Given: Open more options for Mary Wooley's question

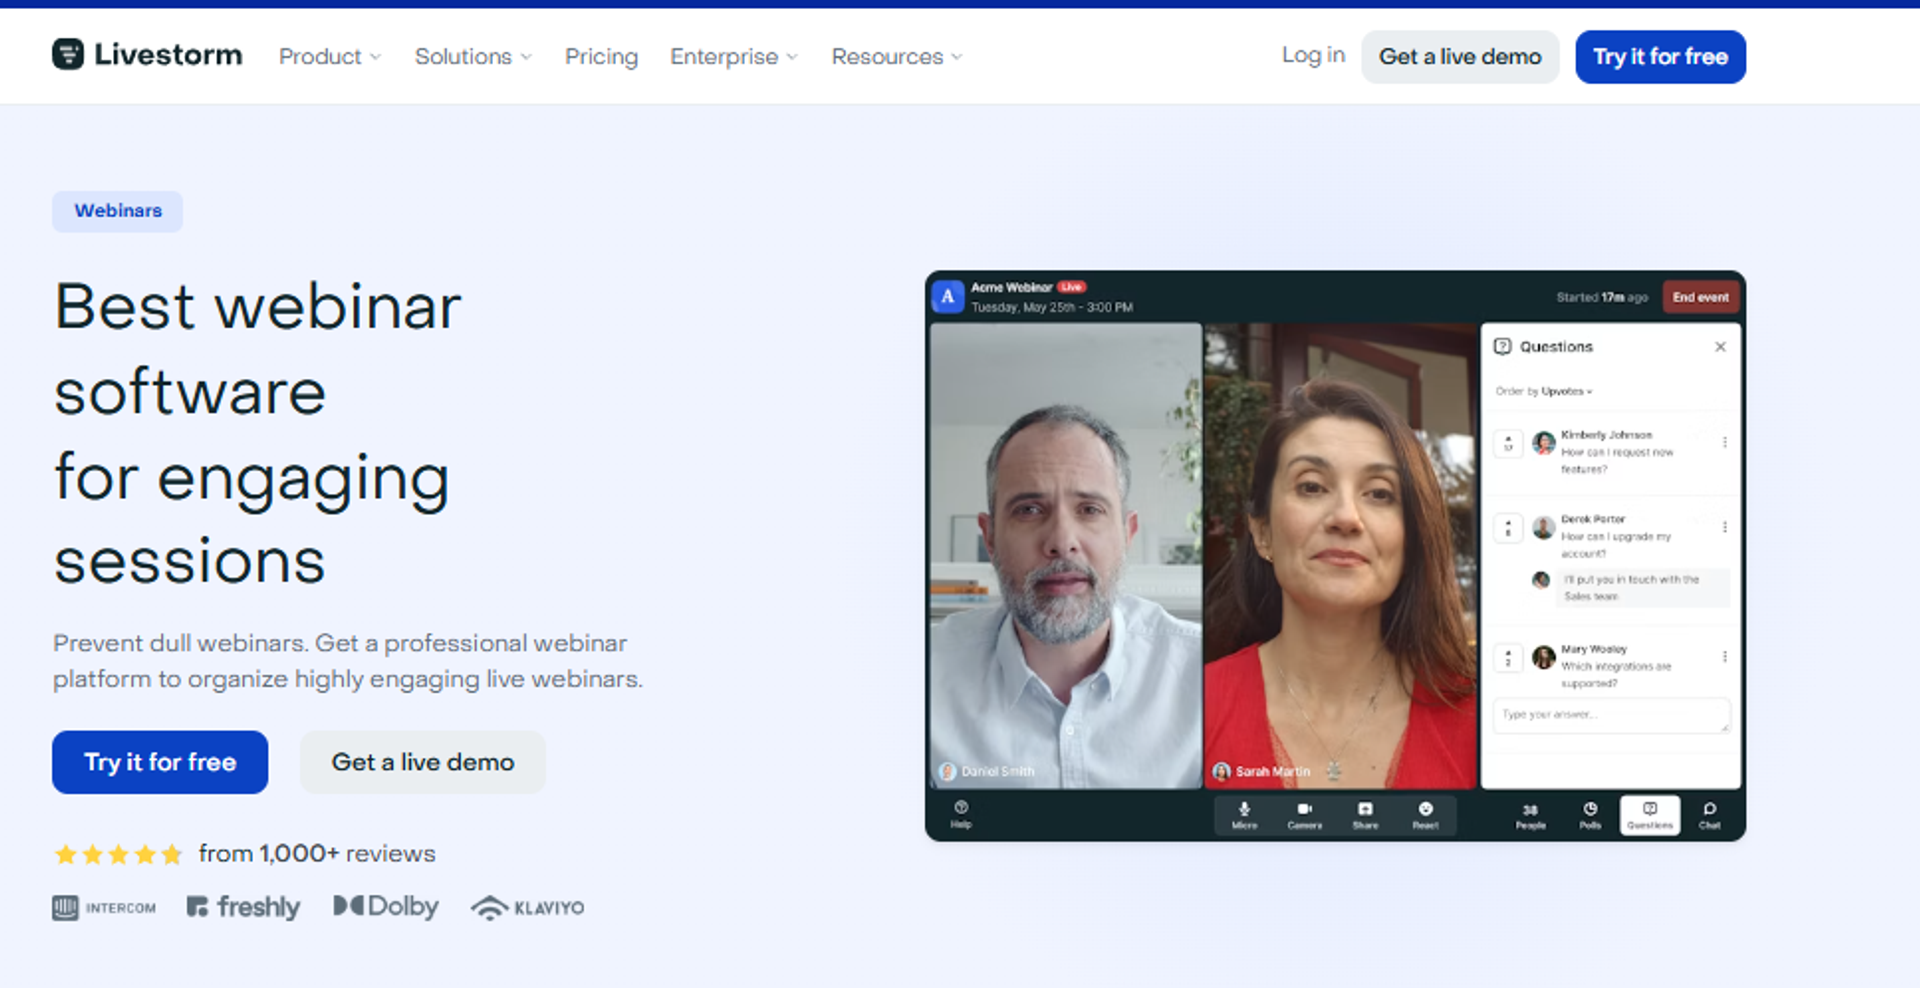Looking at the screenshot, I should (1725, 657).
